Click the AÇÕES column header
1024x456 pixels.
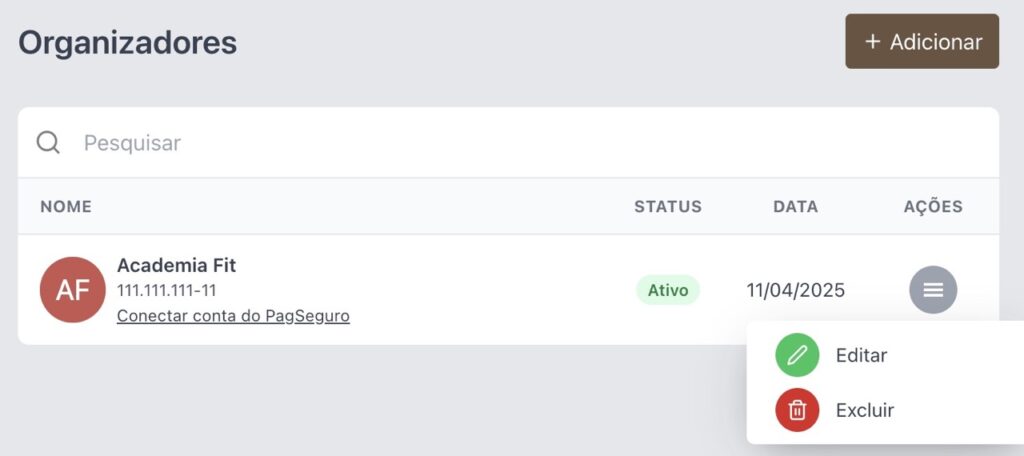pyautogui.click(x=933, y=206)
